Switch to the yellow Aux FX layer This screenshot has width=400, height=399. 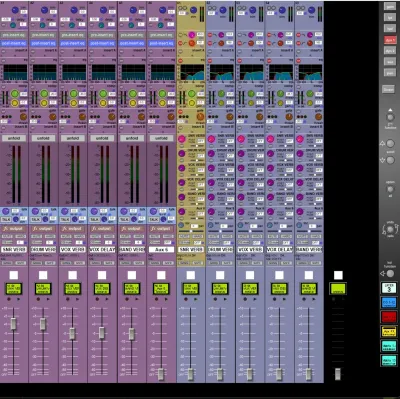(x=389, y=332)
